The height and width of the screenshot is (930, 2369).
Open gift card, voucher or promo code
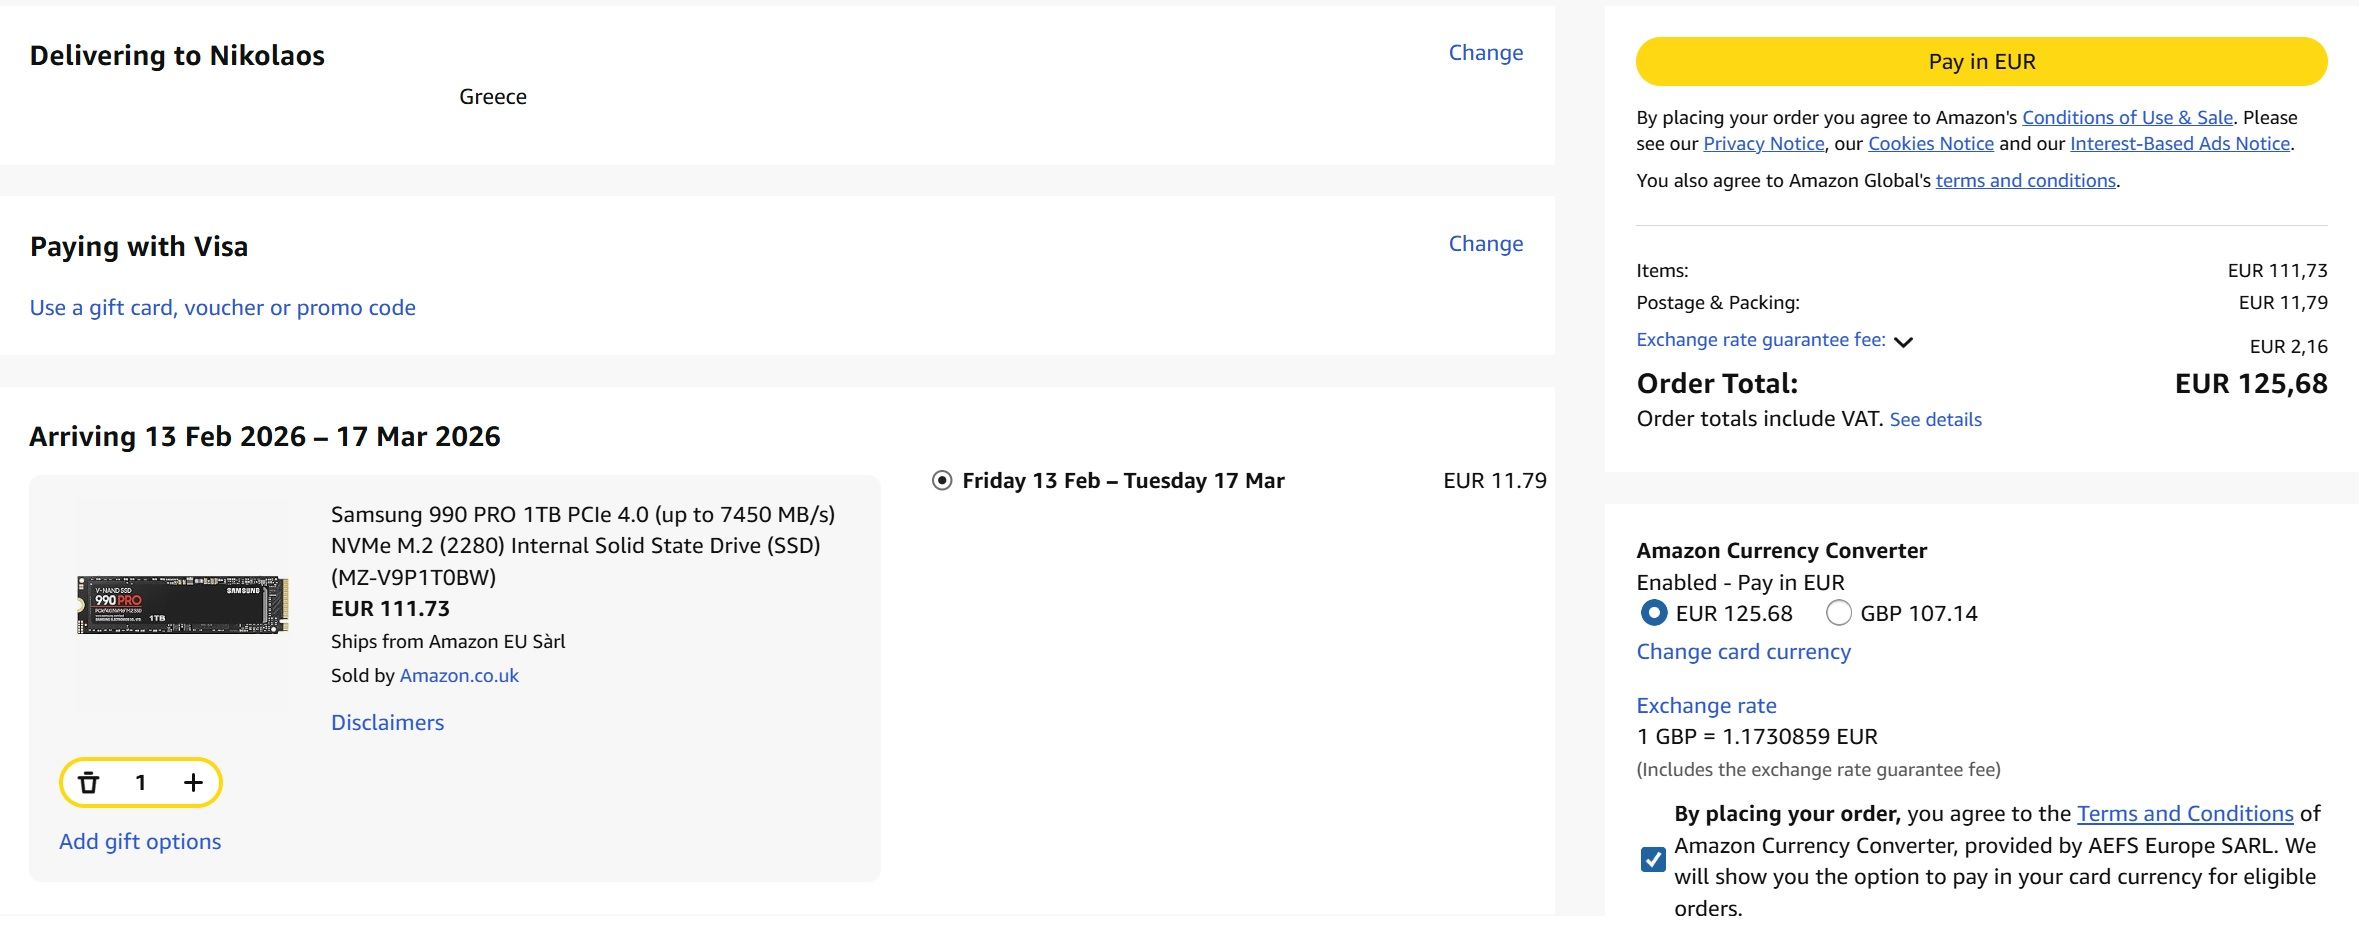coord(223,308)
